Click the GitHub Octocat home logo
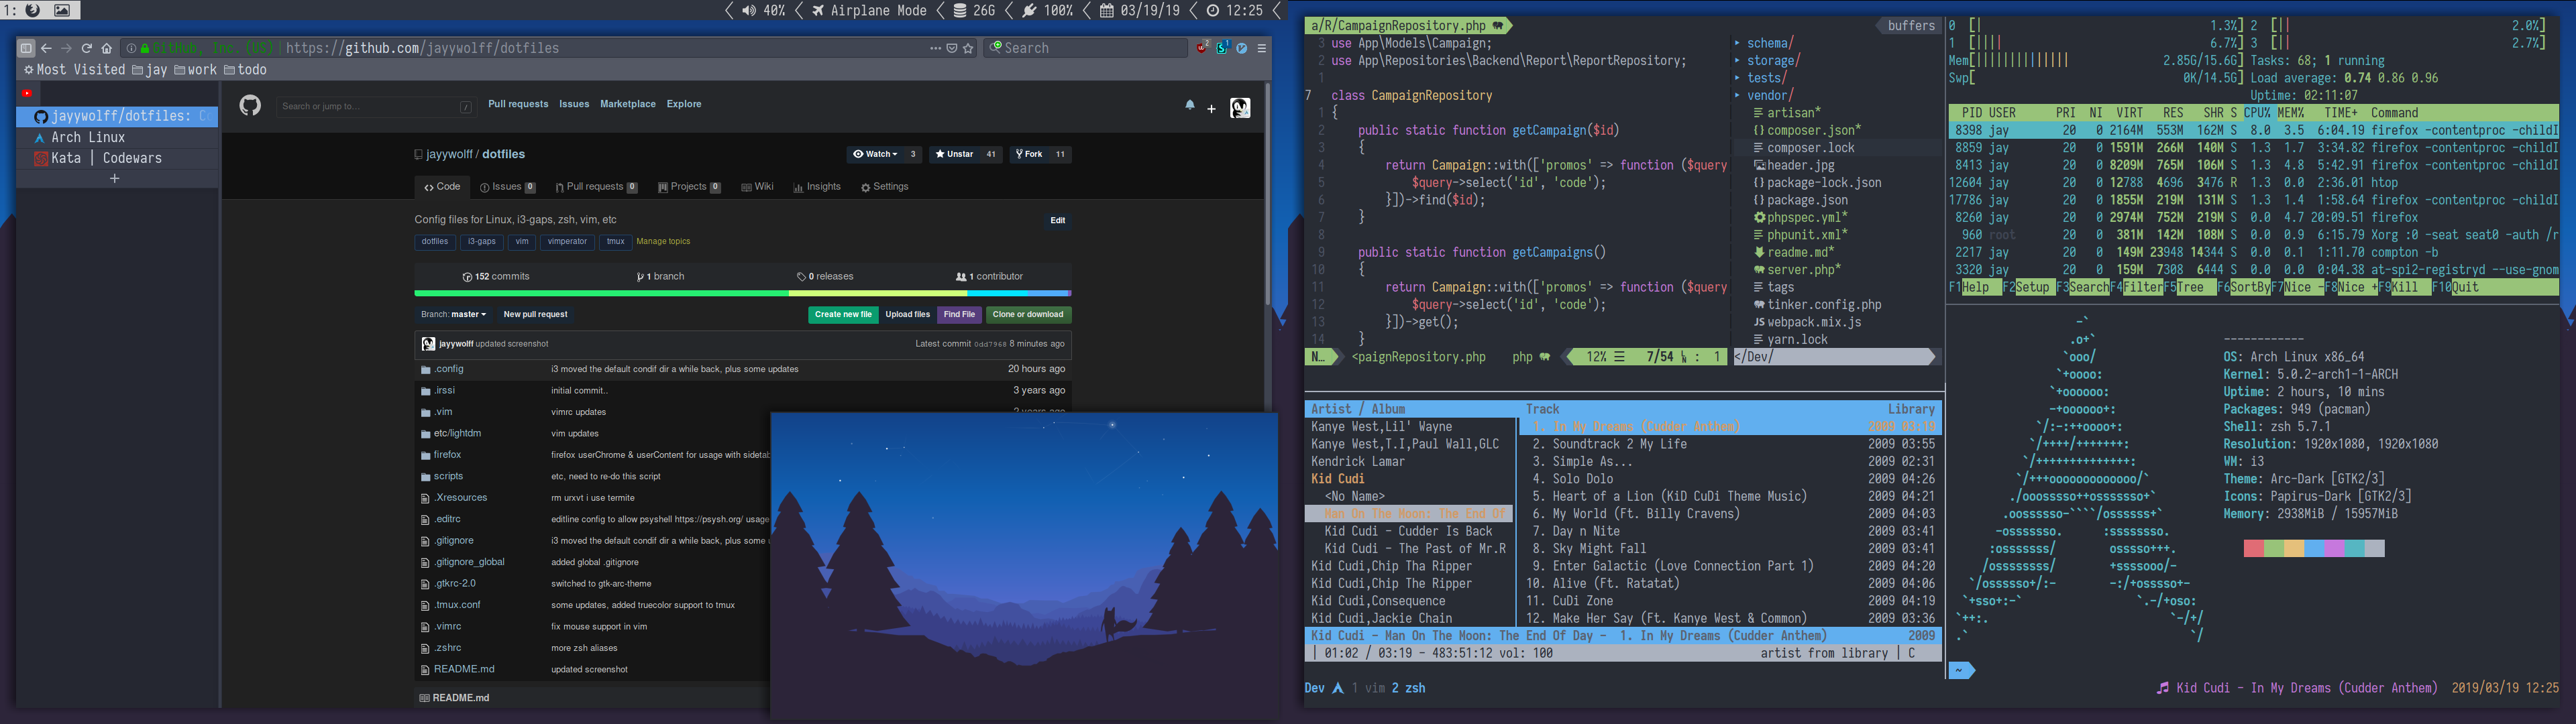2576x724 pixels. click(250, 105)
